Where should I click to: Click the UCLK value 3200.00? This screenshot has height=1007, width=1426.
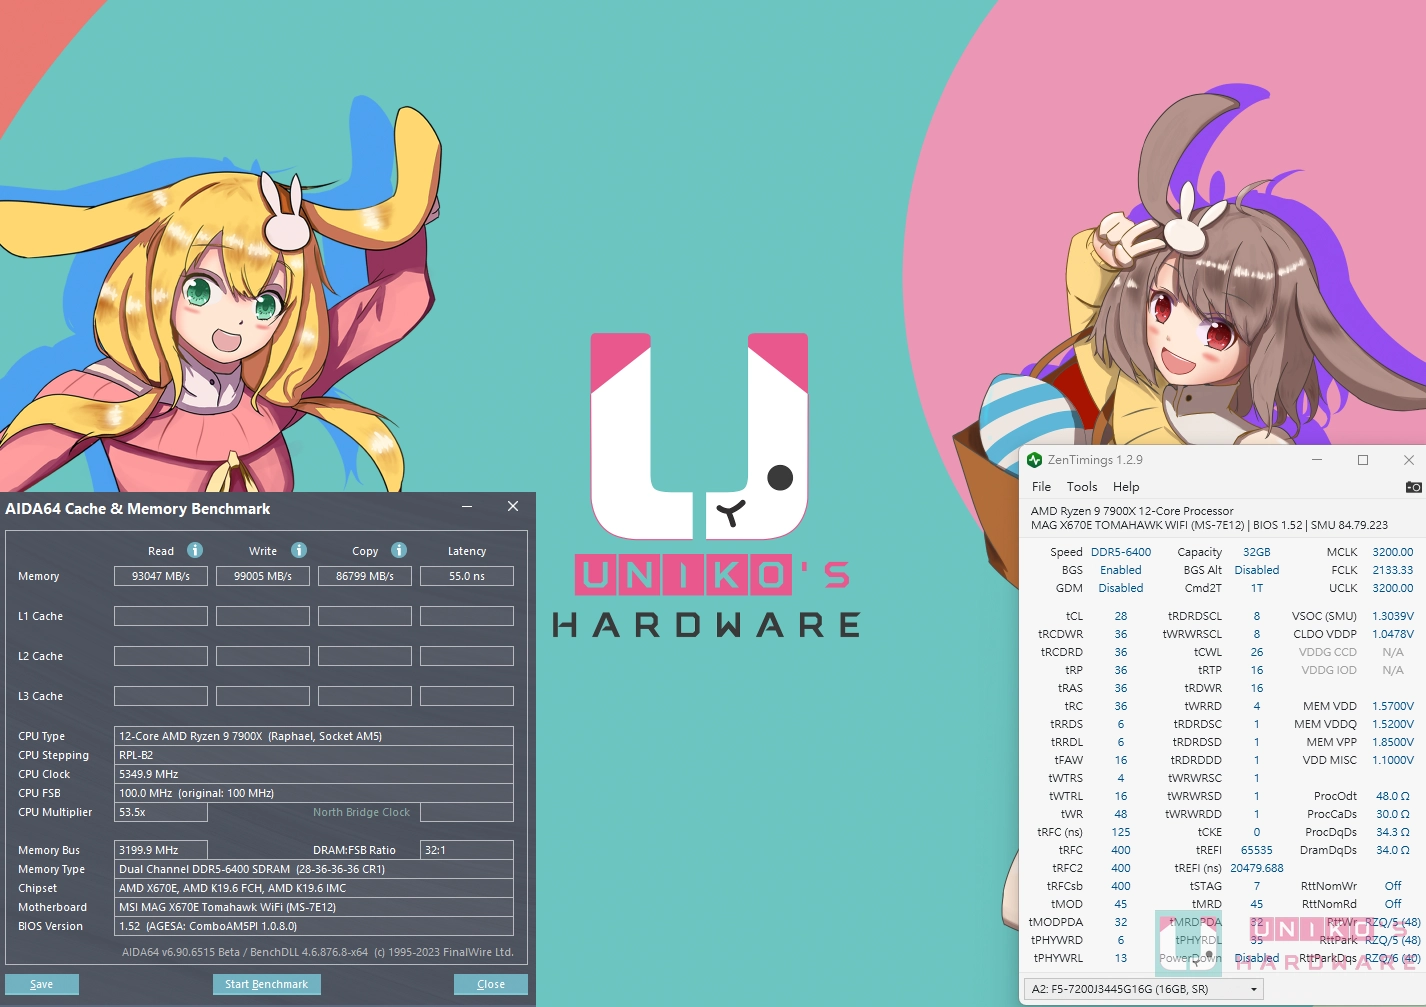pyautogui.click(x=1393, y=588)
